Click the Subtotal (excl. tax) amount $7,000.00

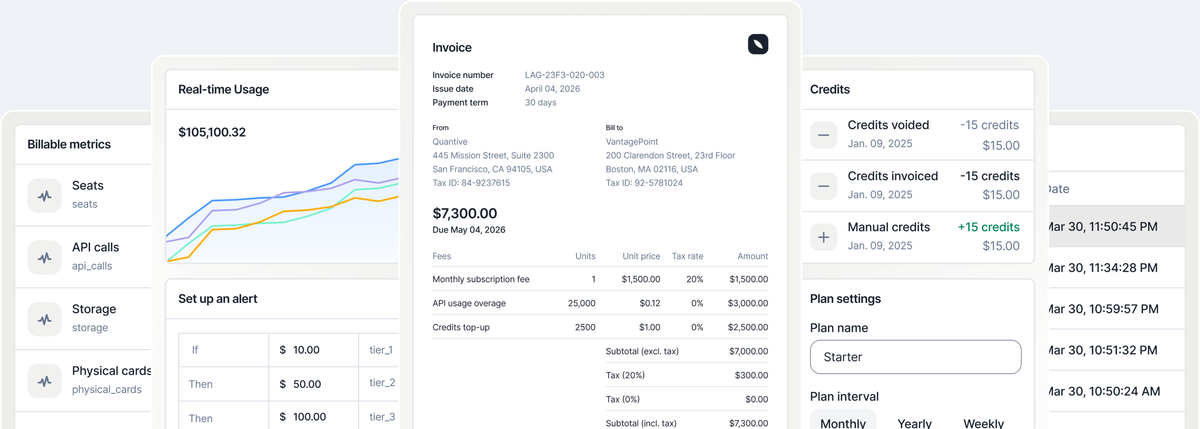click(x=748, y=351)
